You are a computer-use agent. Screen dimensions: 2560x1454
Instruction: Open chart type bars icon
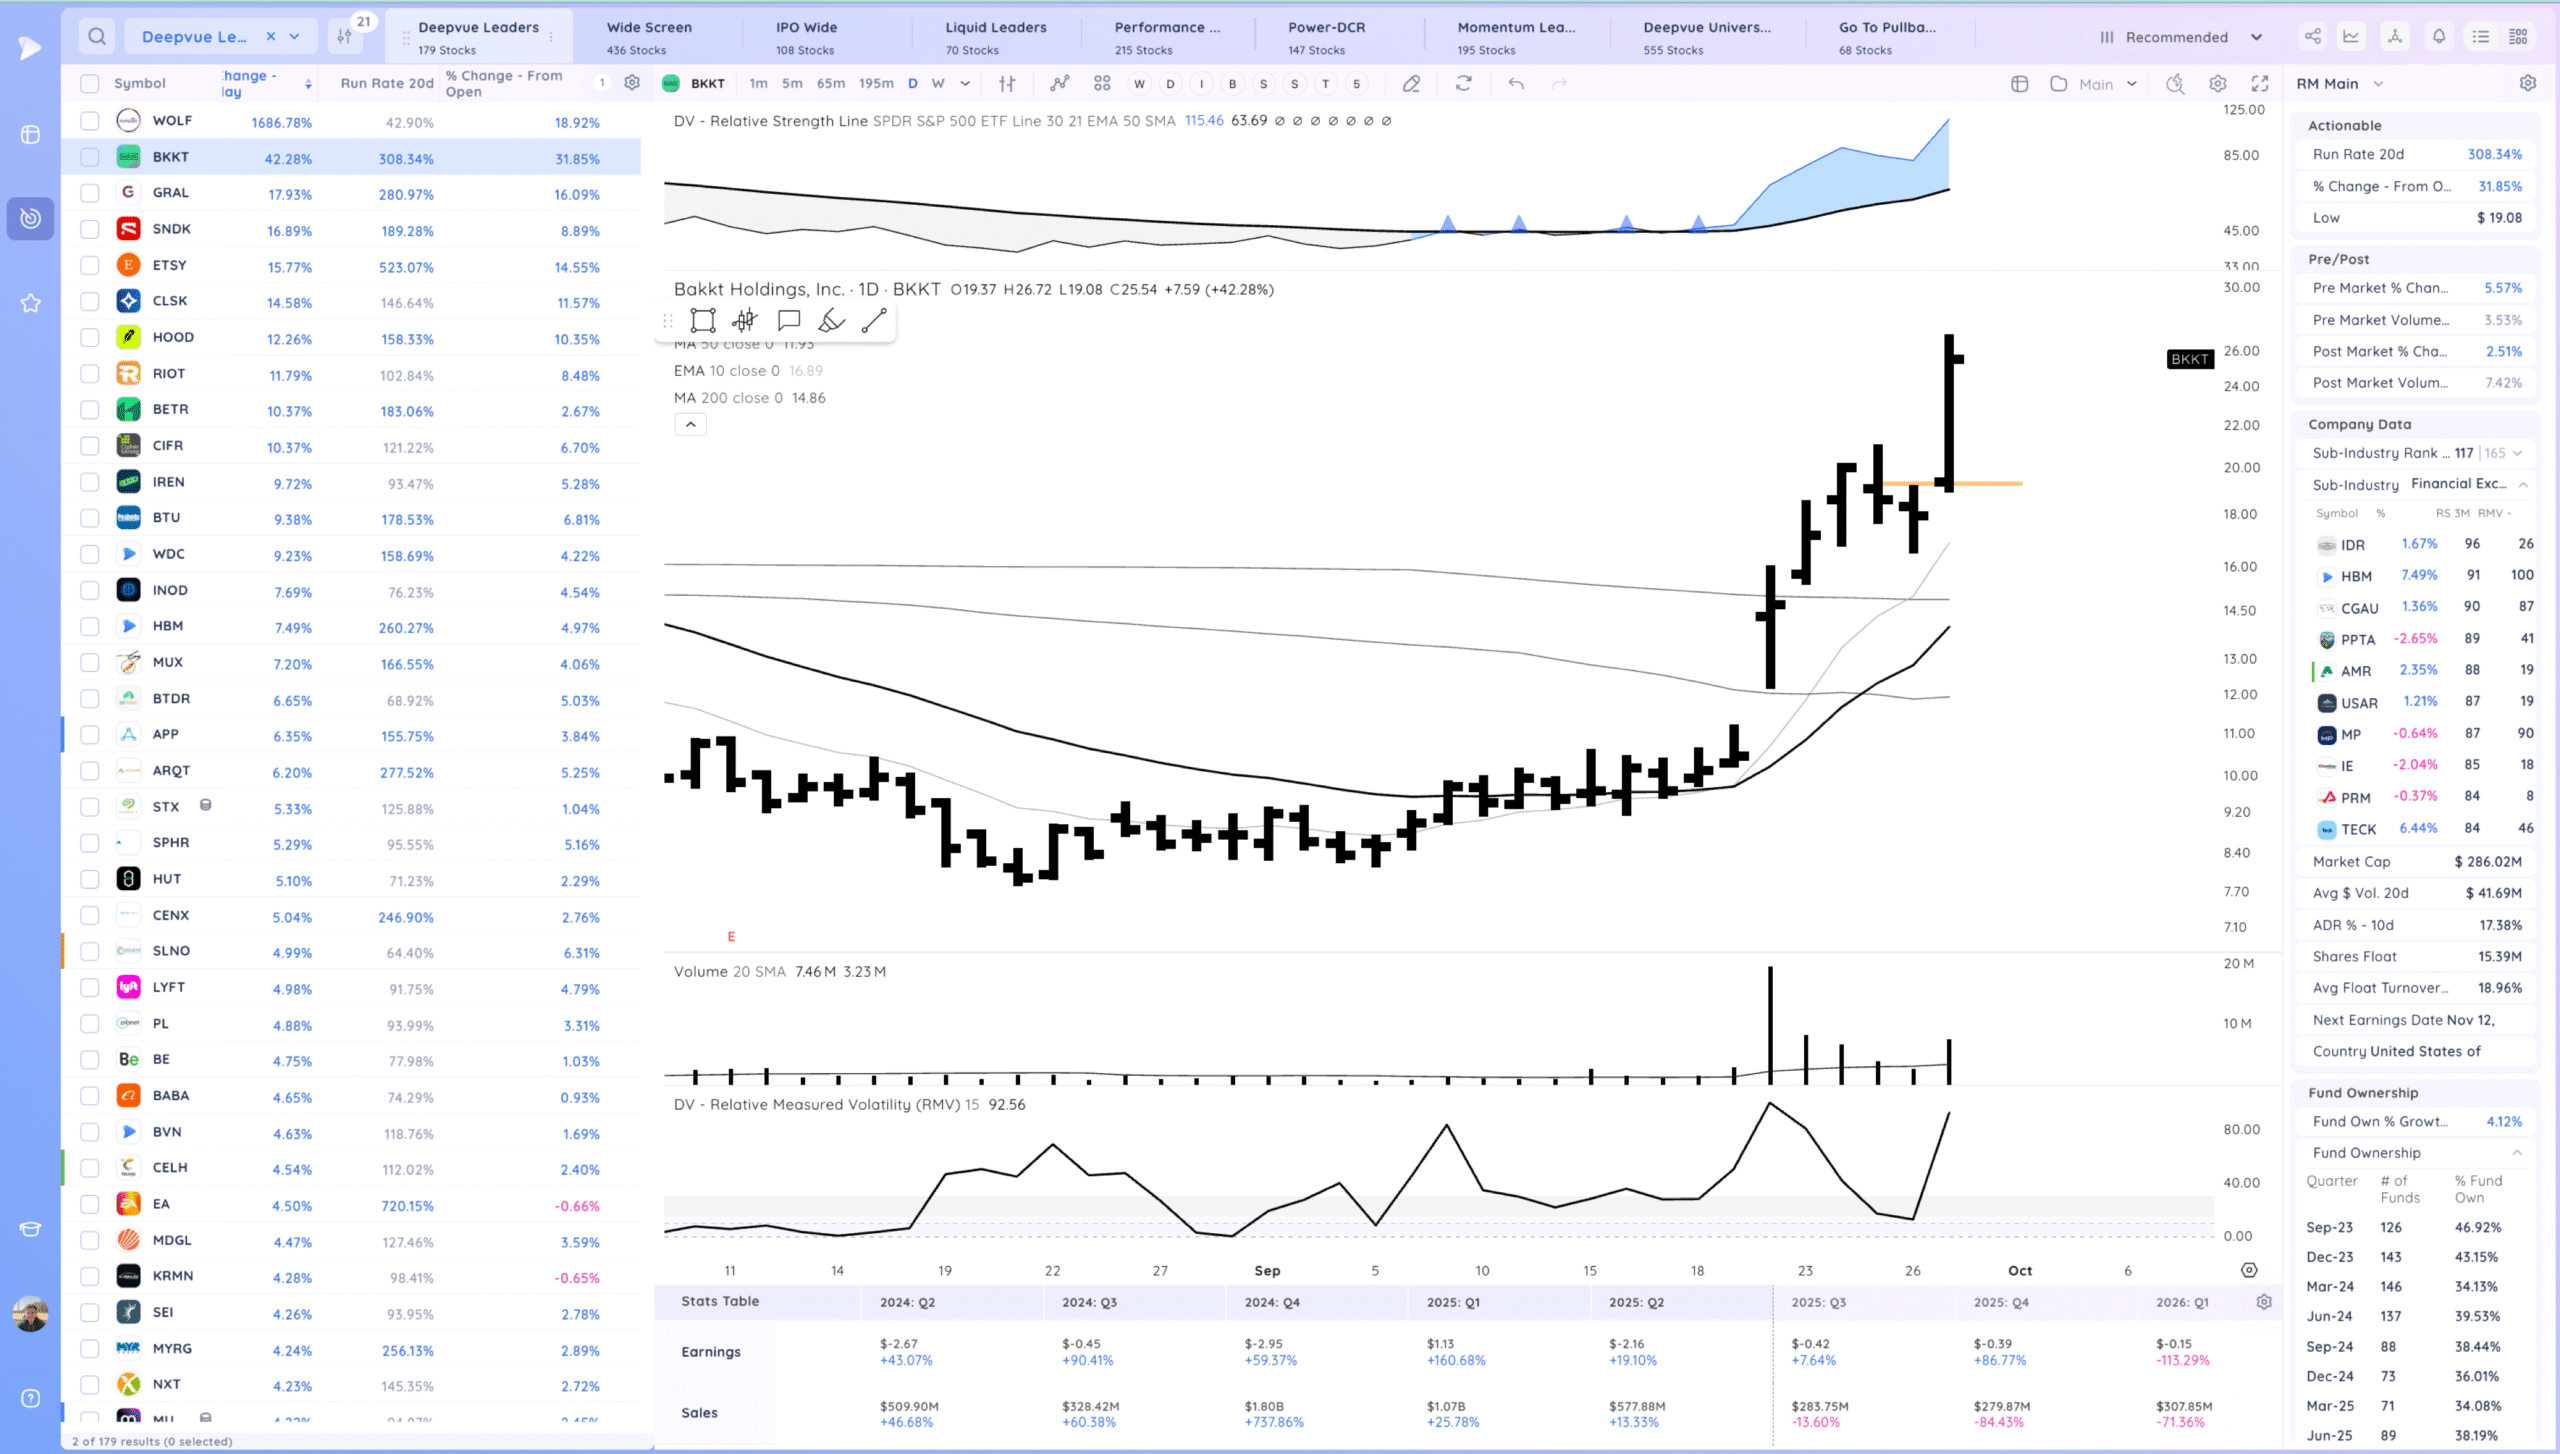point(1007,84)
